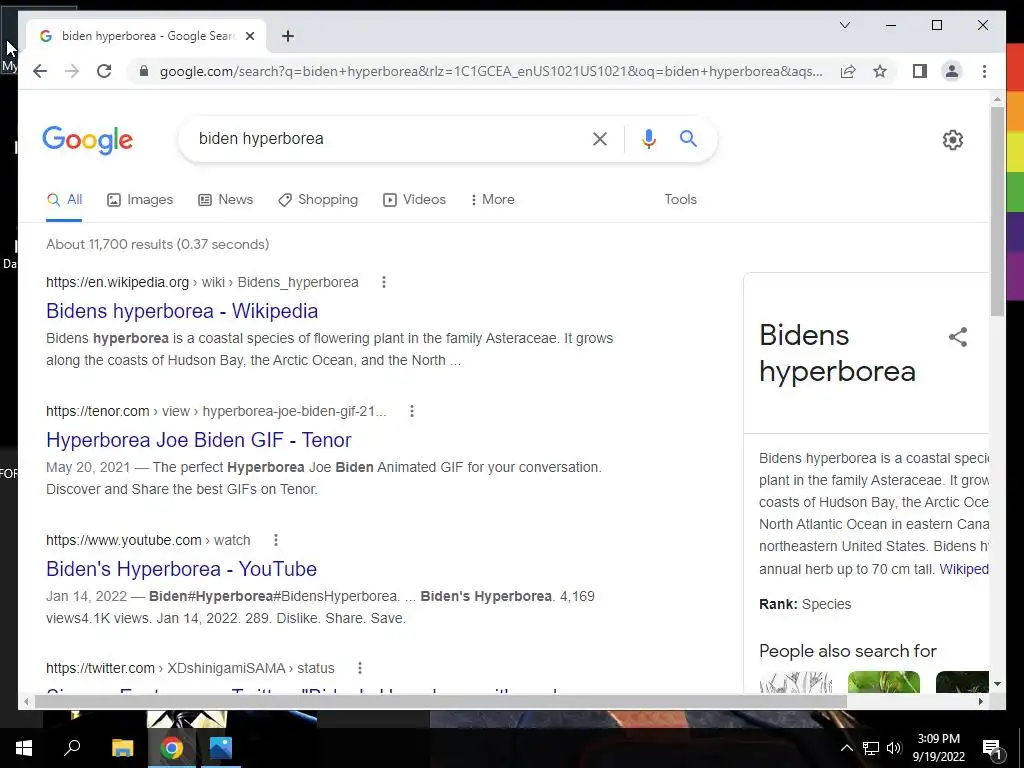
Task: Open a new tab with plus button
Action: 288,36
